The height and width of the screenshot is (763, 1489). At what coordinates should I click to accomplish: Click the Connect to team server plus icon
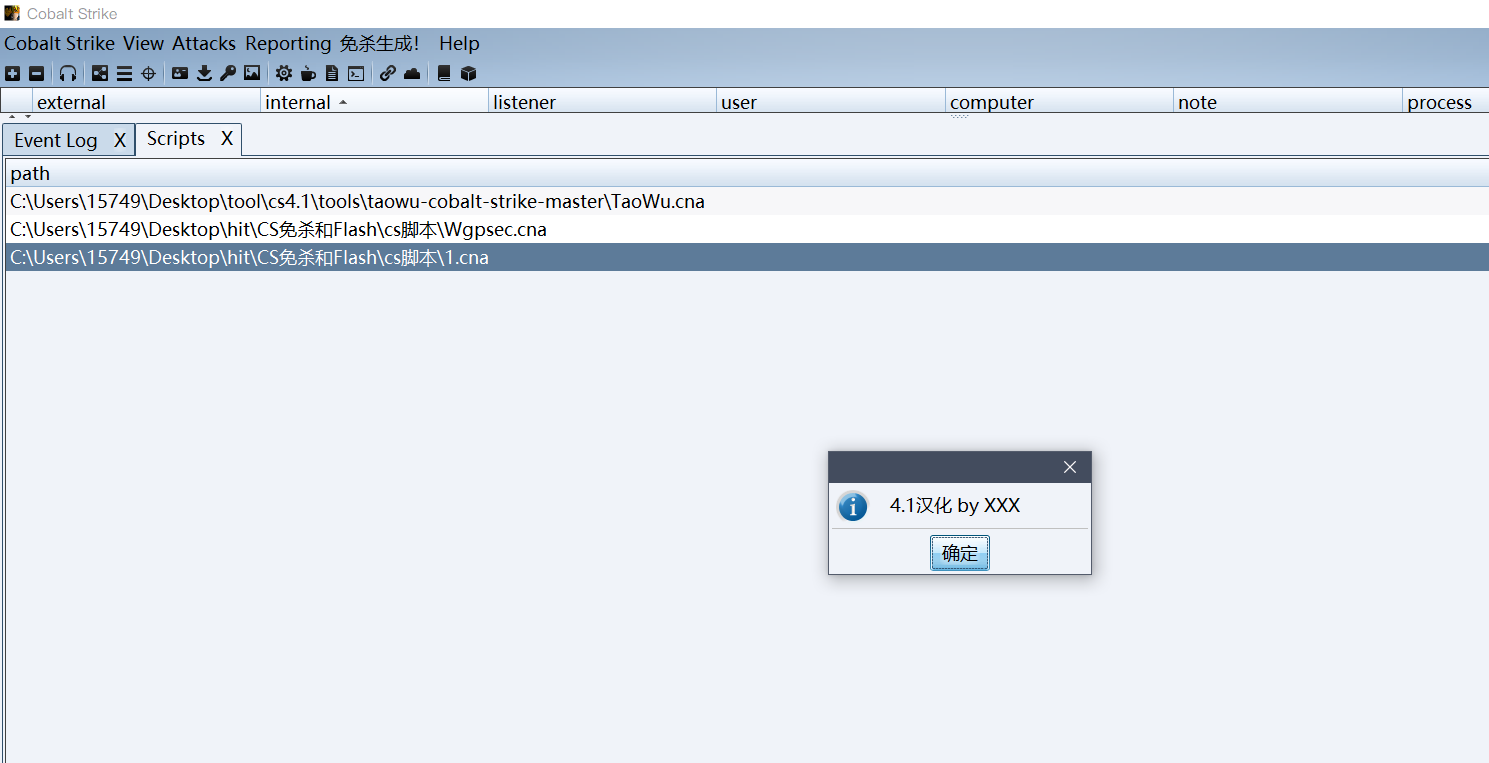(12, 73)
